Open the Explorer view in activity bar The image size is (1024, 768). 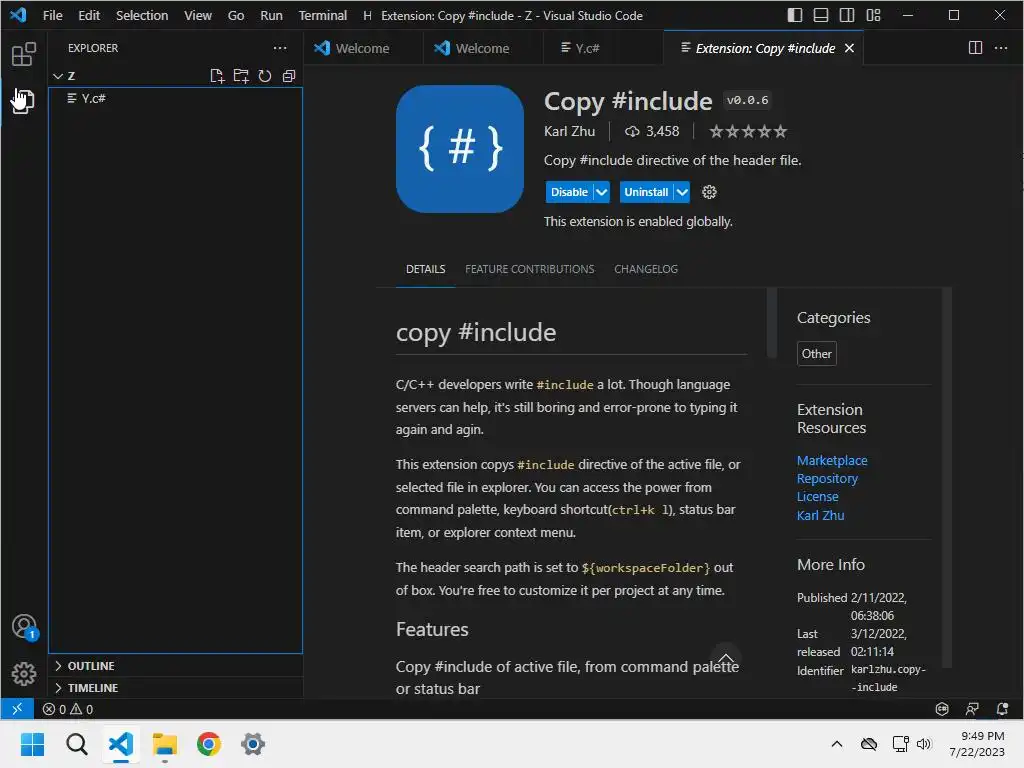[x=24, y=101]
